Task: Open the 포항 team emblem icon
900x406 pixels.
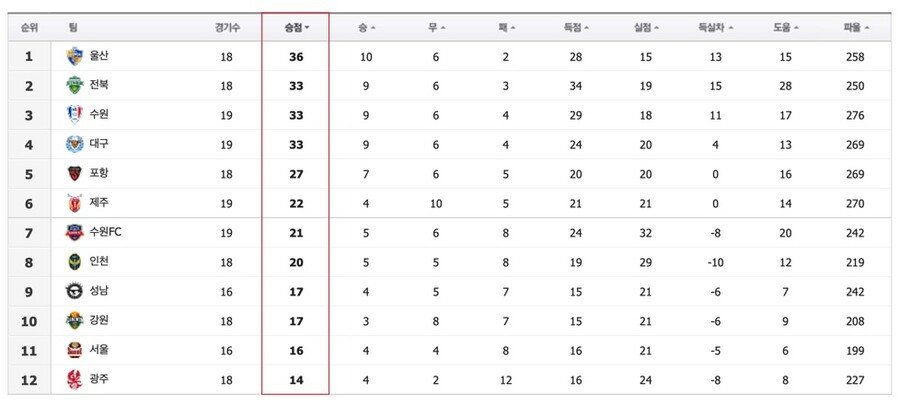Action: (x=75, y=173)
